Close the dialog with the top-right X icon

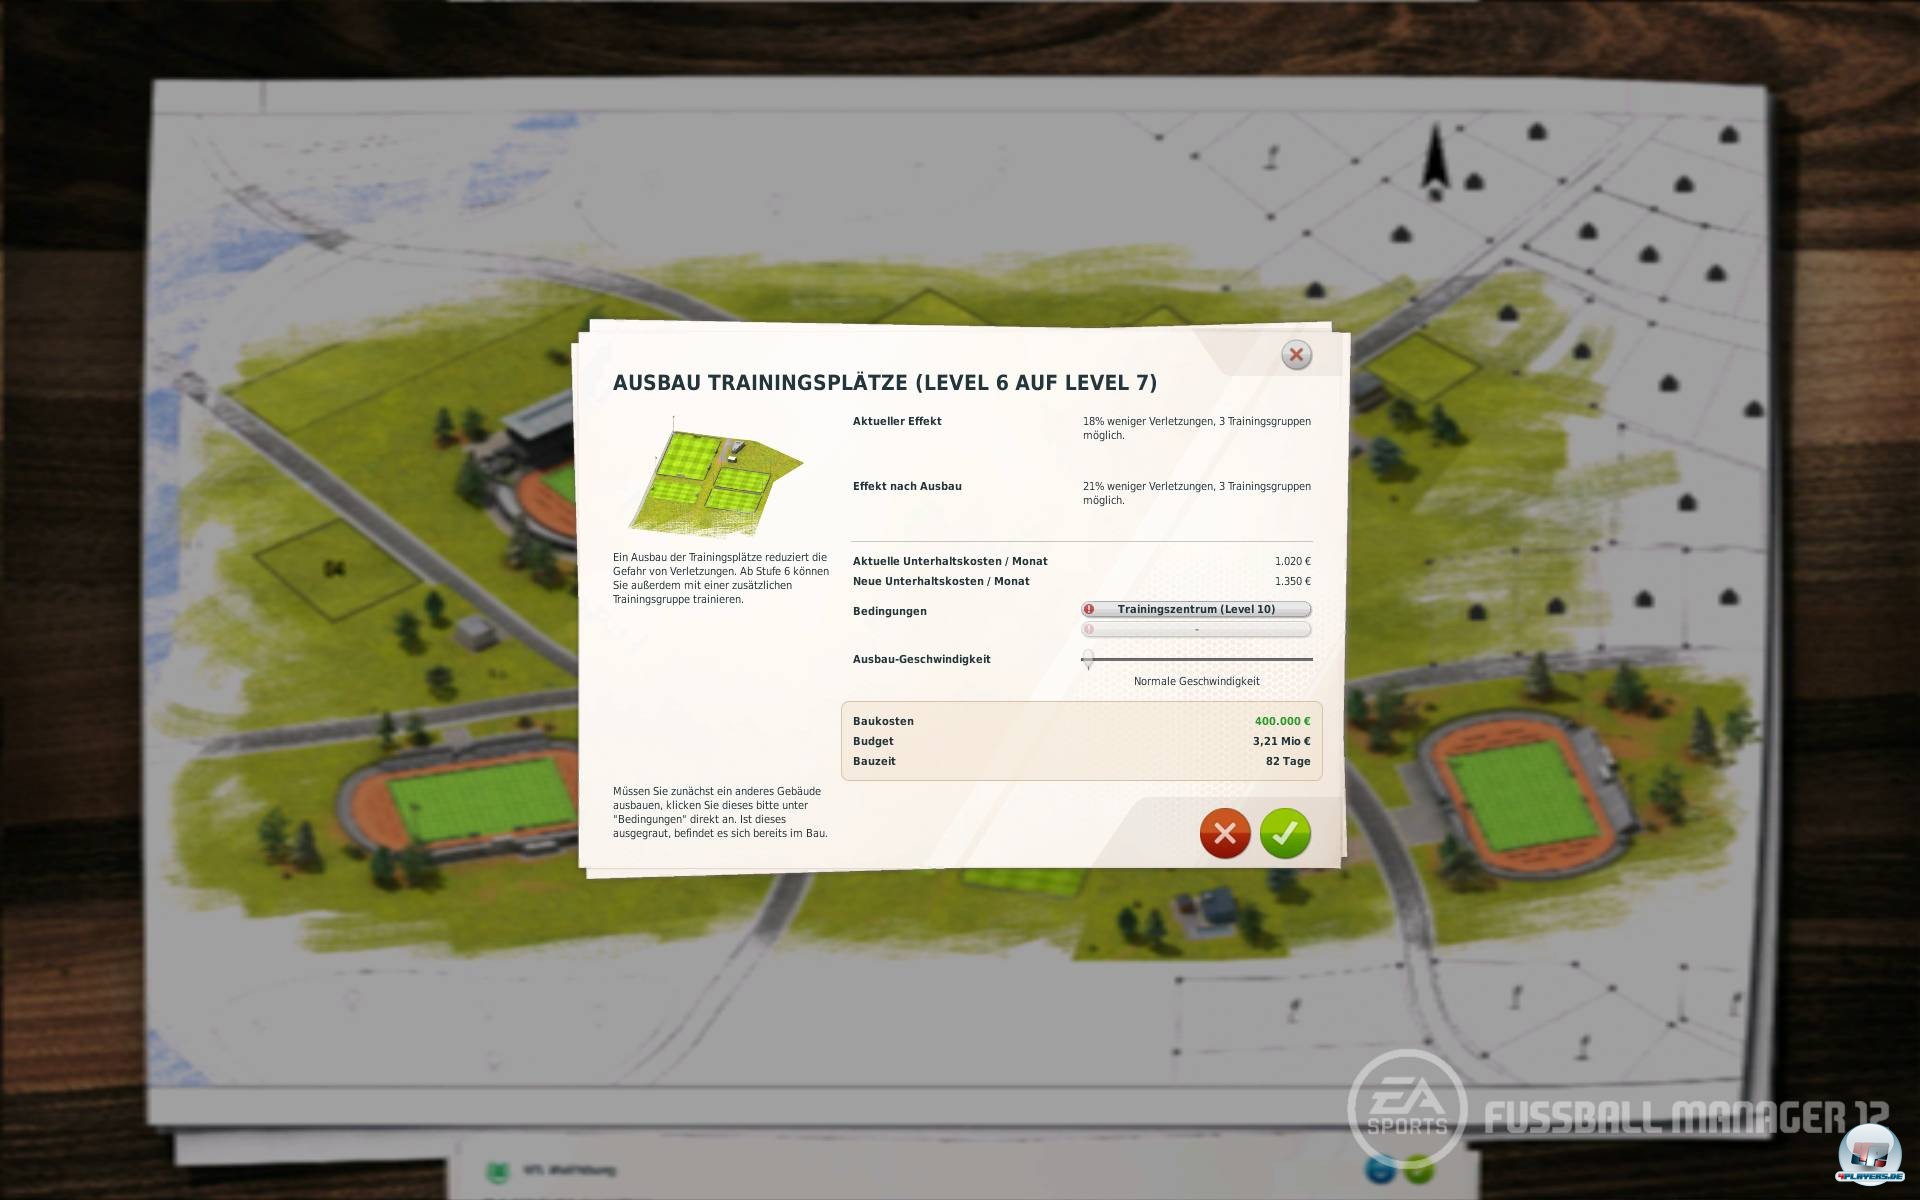pos(1296,355)
